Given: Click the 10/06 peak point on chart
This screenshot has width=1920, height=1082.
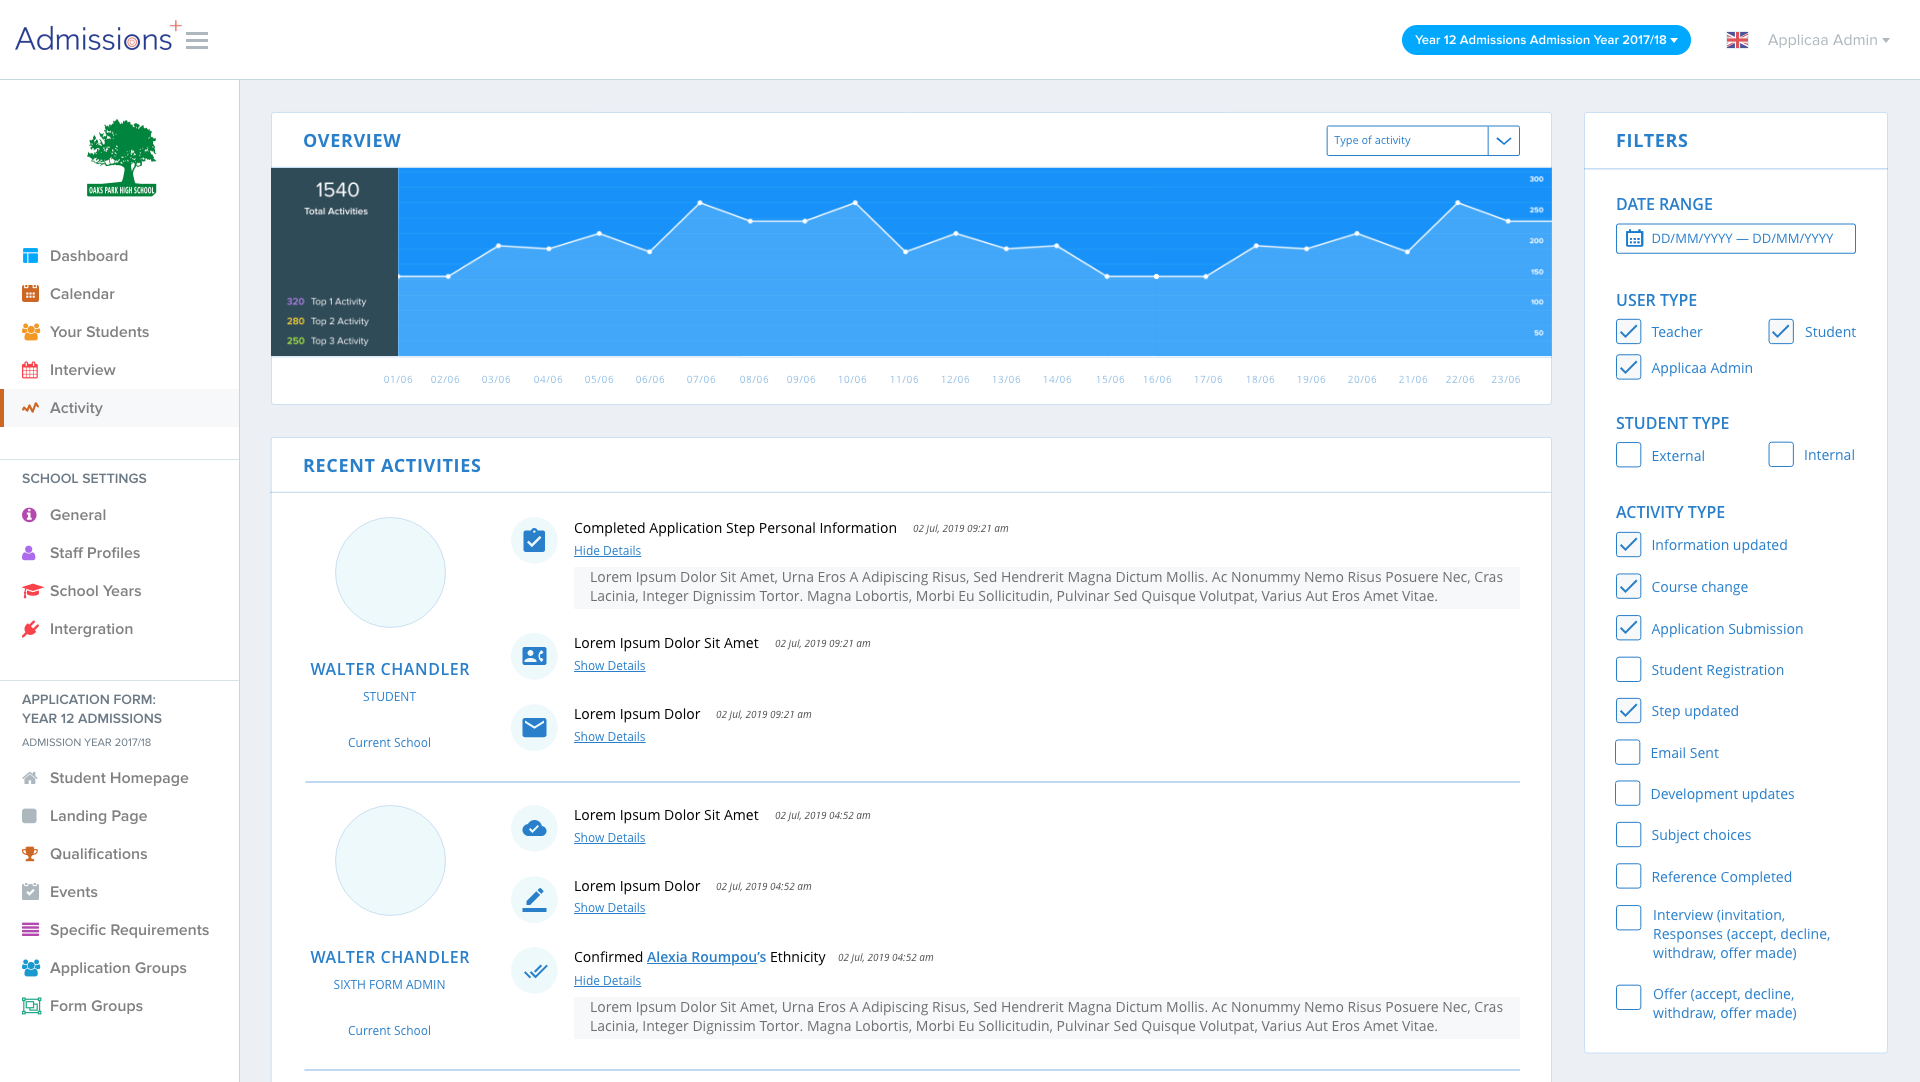Looking at the screenshot, I should tap(855, 203).
